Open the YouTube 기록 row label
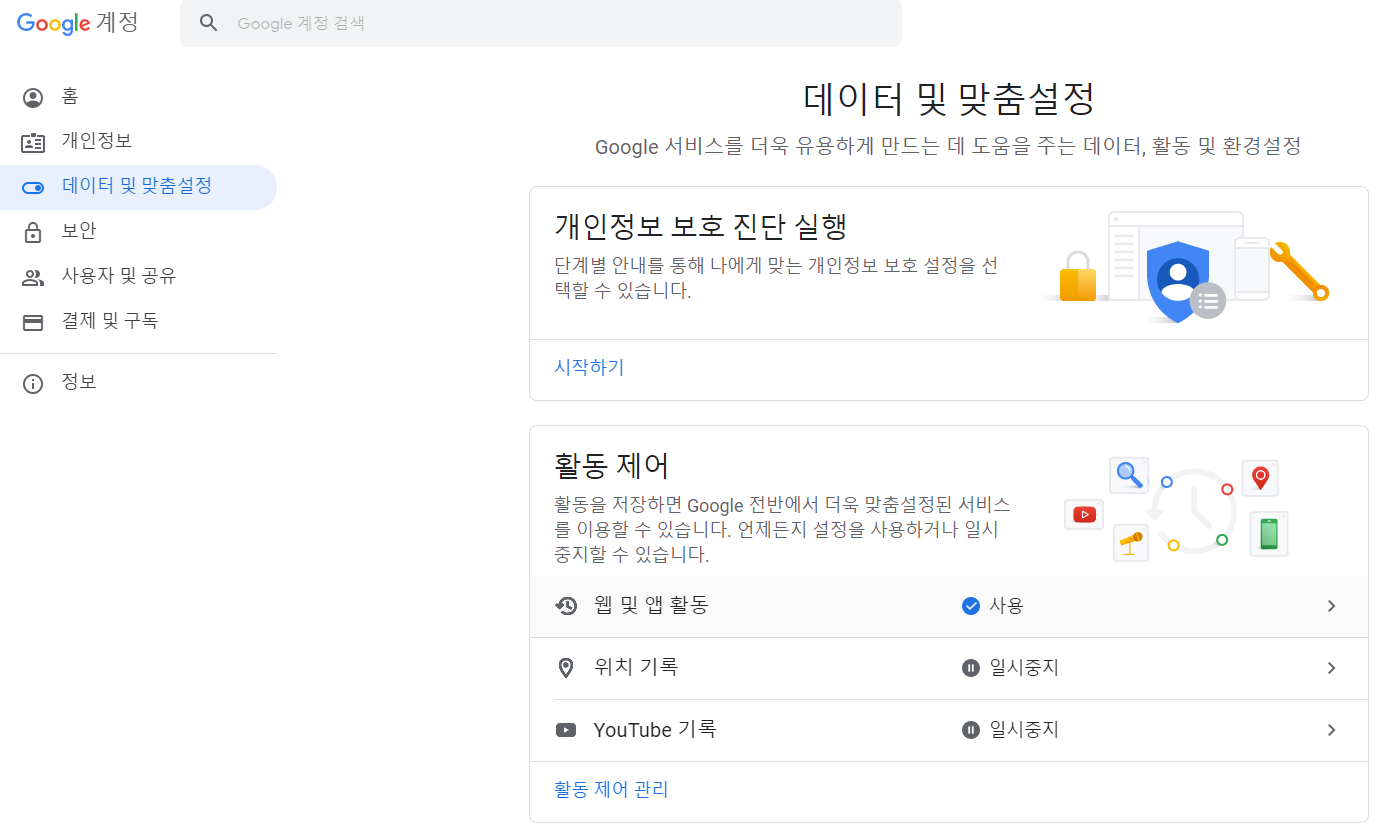 tap(655, 730)
